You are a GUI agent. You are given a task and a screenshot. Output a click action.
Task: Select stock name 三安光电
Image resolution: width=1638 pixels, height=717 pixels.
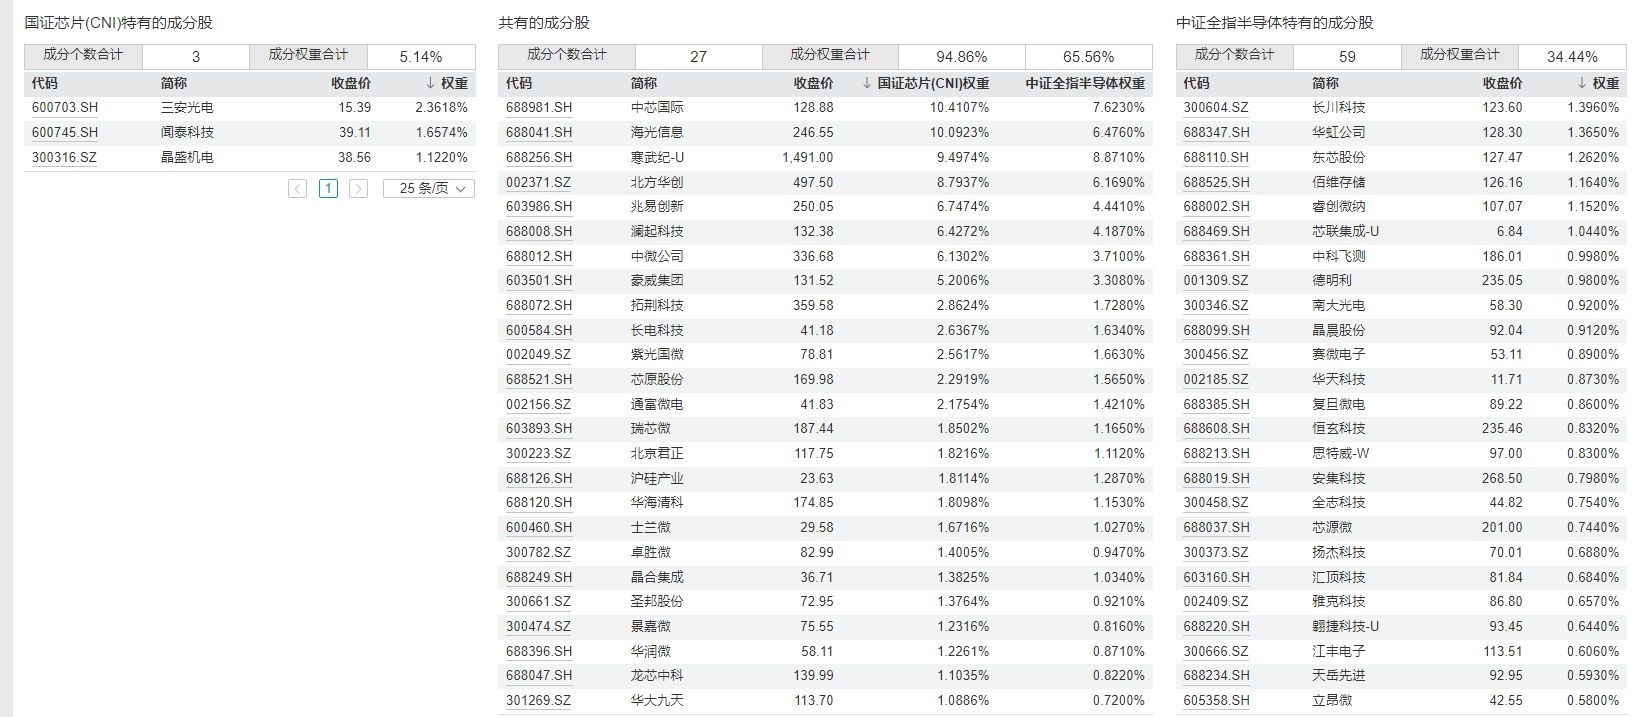(x=187, y=107)
